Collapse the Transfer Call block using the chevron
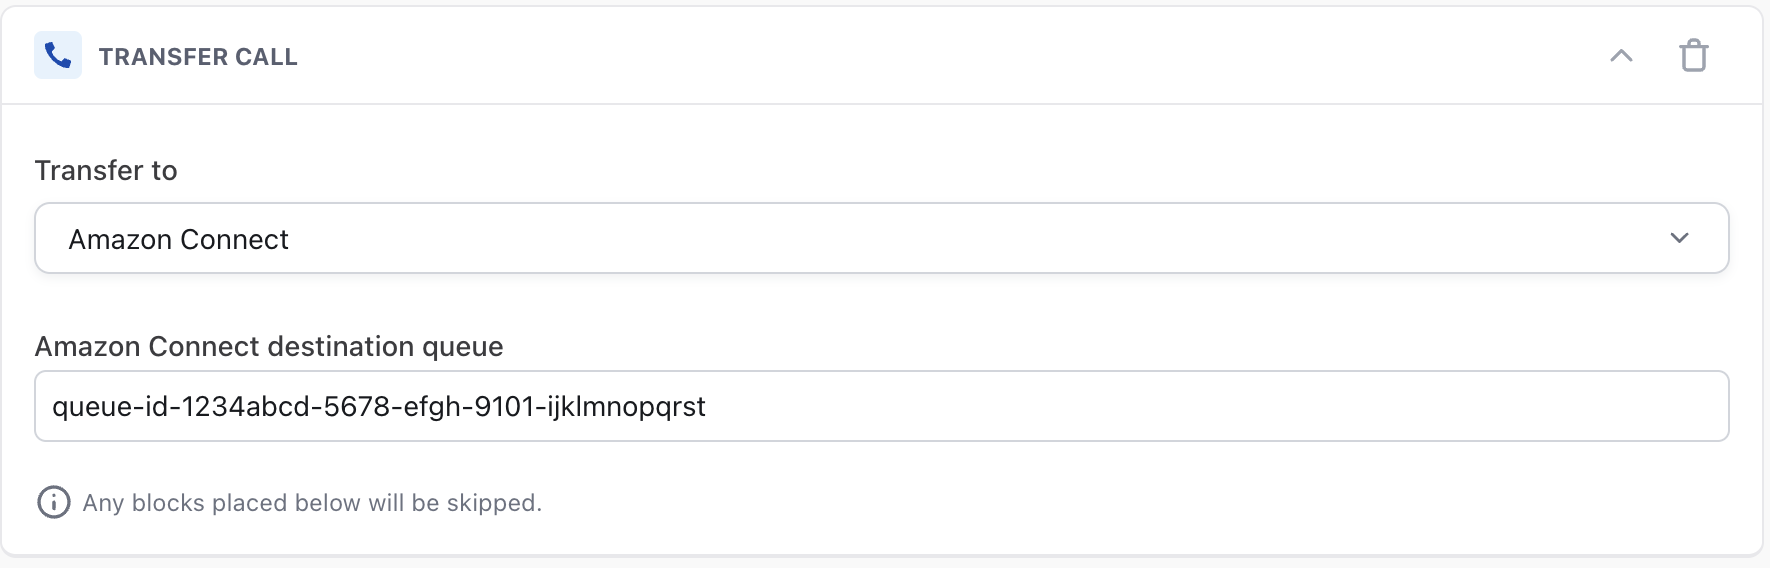The image size is (1770, 568). [1621, 56]
